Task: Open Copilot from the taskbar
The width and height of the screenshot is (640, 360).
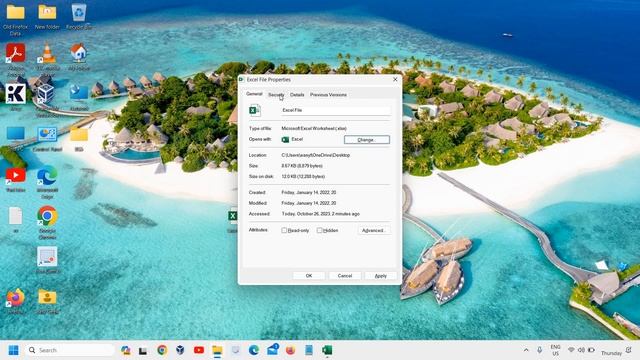Action: (x=125, y=350)
